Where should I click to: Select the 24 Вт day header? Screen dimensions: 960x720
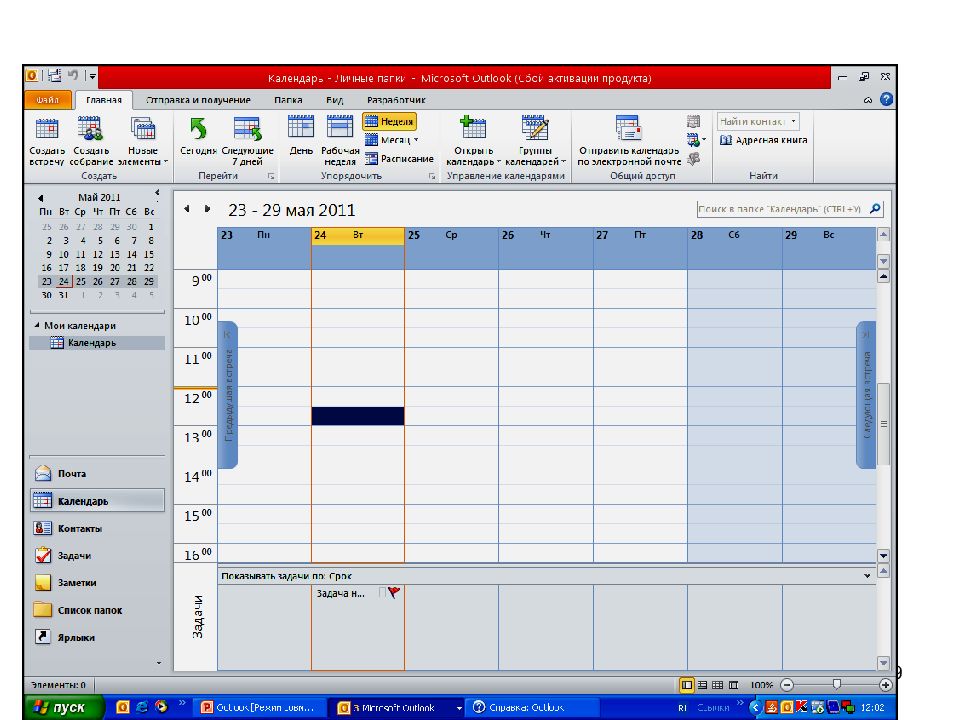point(358,235)
